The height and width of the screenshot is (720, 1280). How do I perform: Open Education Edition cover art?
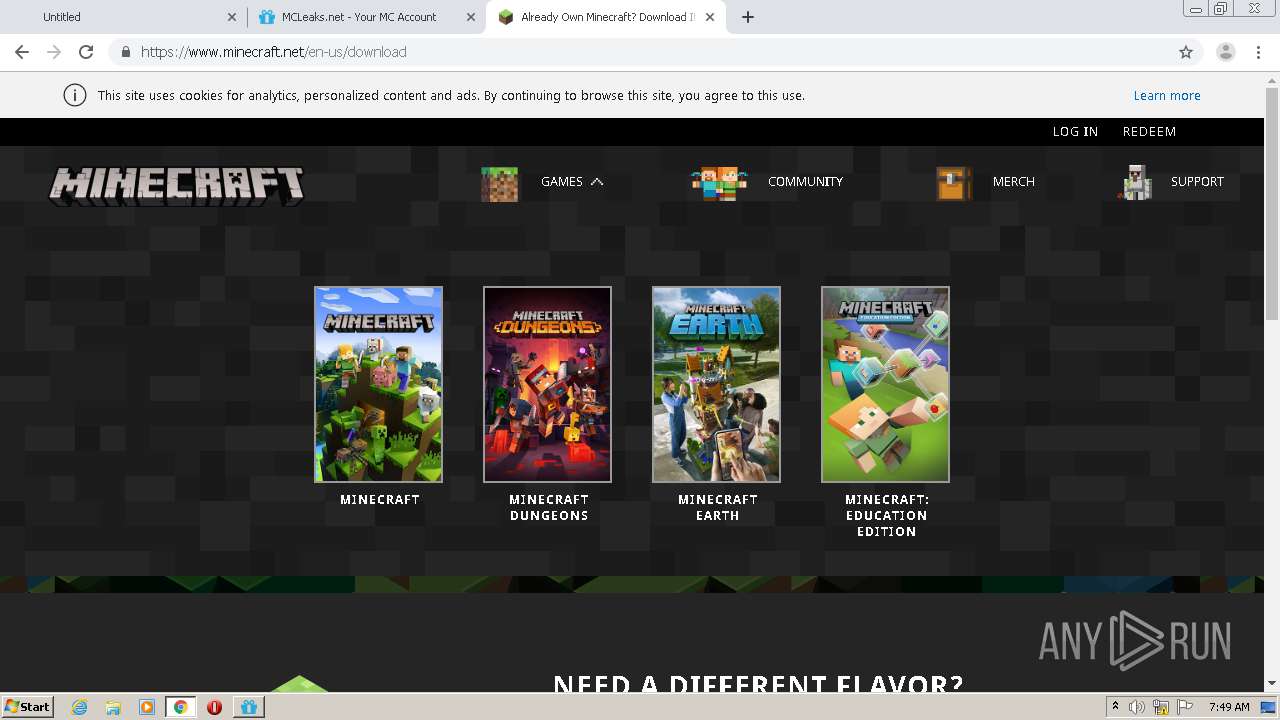click(x=885, y=384)
